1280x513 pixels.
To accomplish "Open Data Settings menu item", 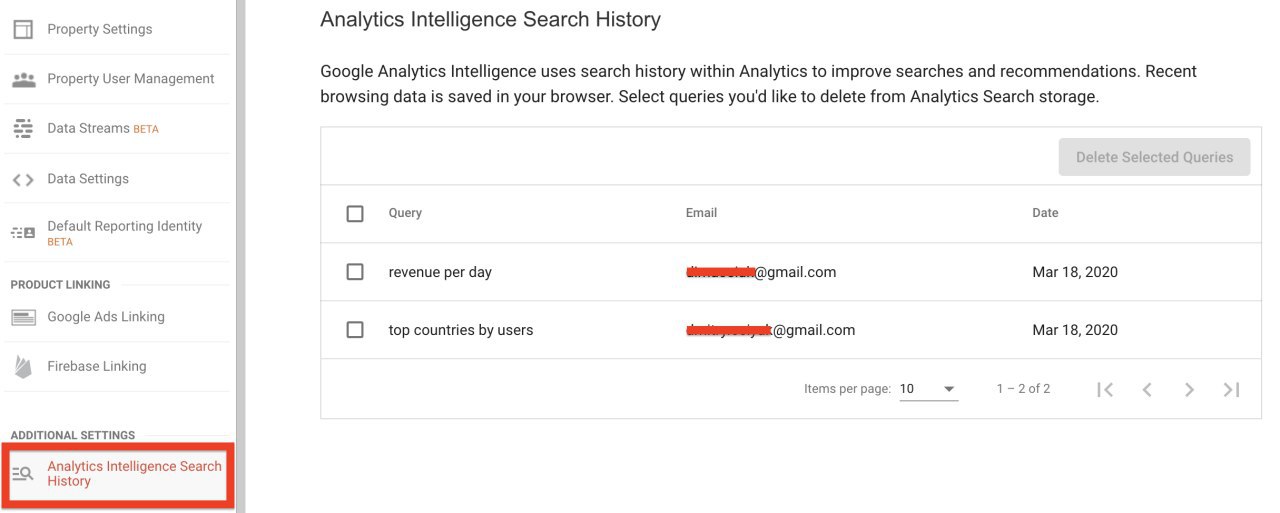I will pyautogui.click(x=88, y=179).
